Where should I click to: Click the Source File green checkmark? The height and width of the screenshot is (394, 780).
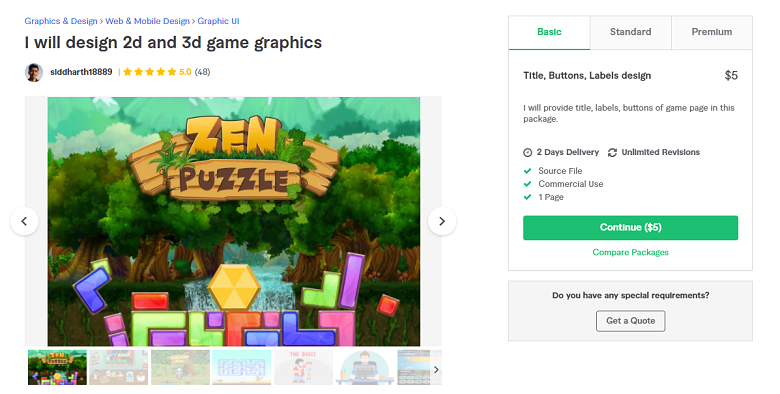[528, 171]
